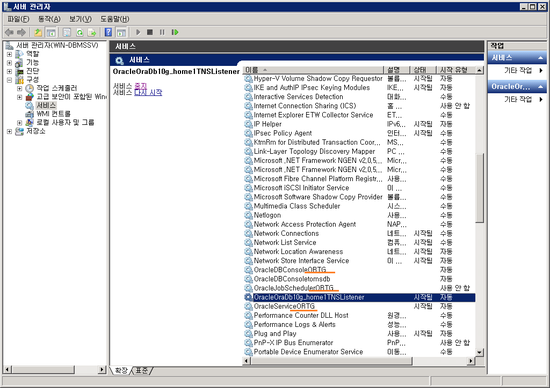This screenshot has height=388, width=550.
Task: Sort by the 상태 column header
Action: click(x=423, y=70)
